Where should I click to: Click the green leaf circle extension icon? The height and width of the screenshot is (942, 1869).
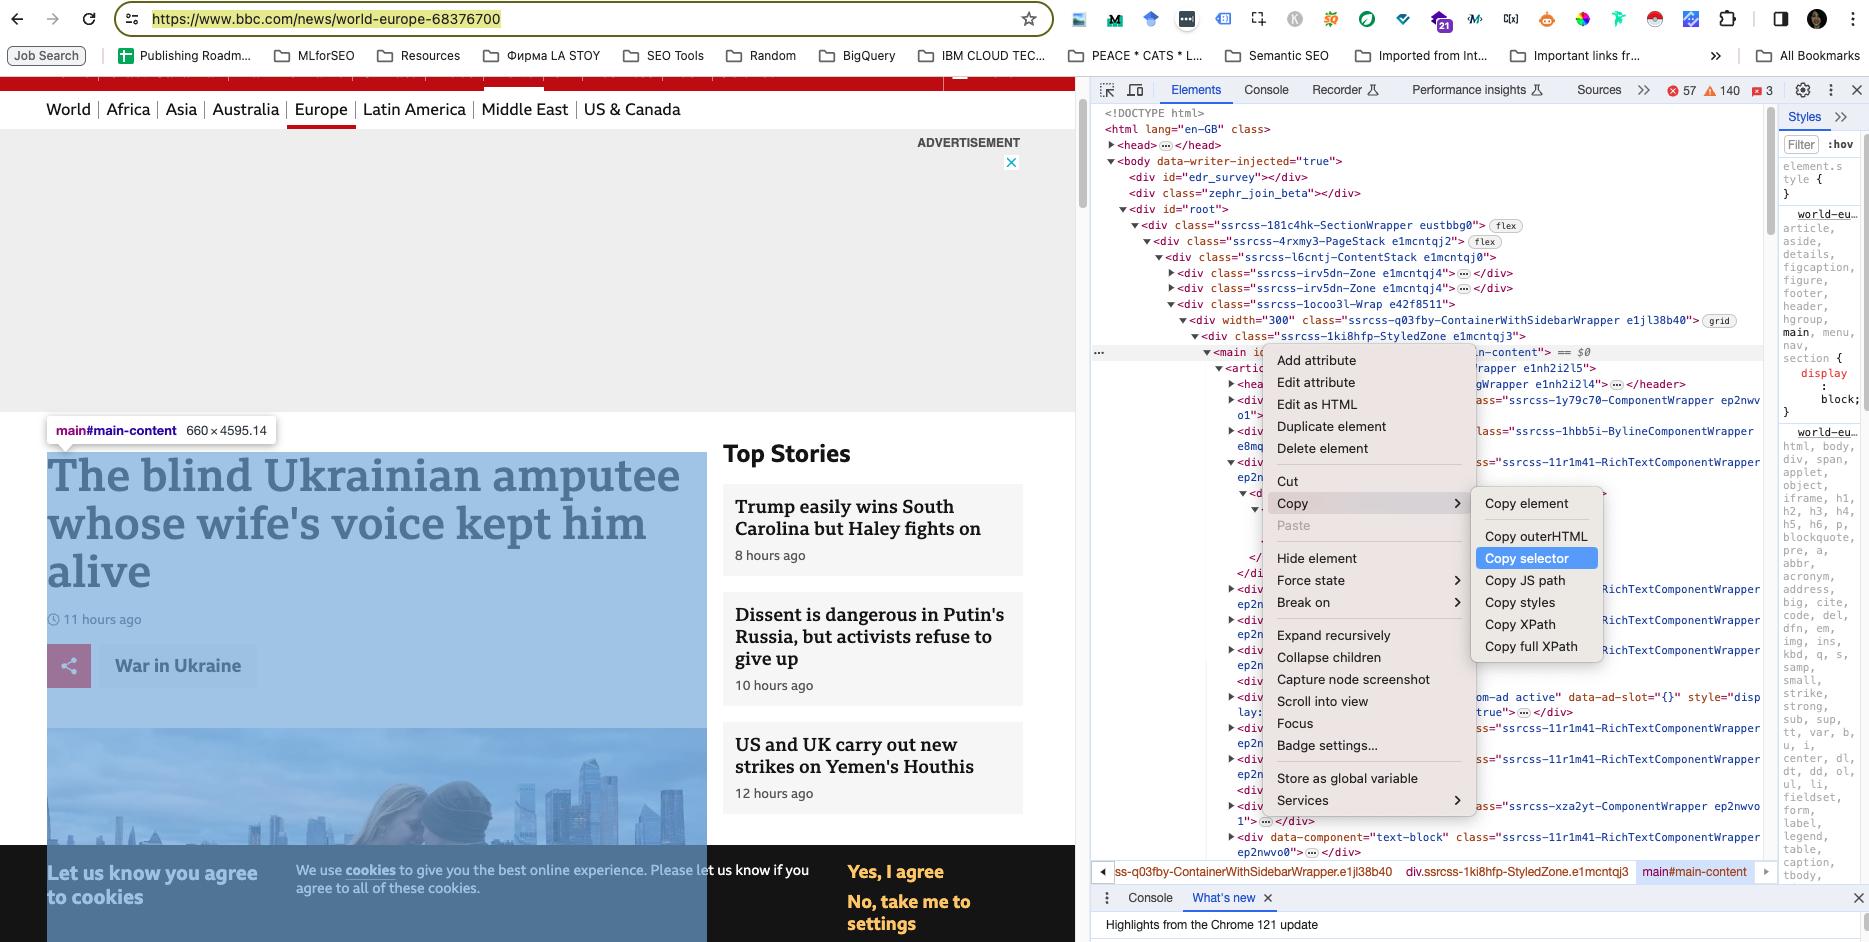1367,19
